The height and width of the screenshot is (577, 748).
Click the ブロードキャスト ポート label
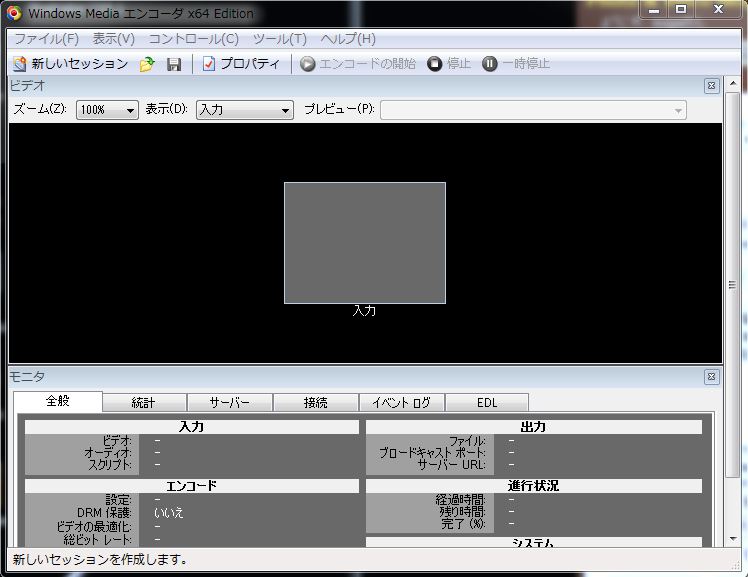[432, 453]
